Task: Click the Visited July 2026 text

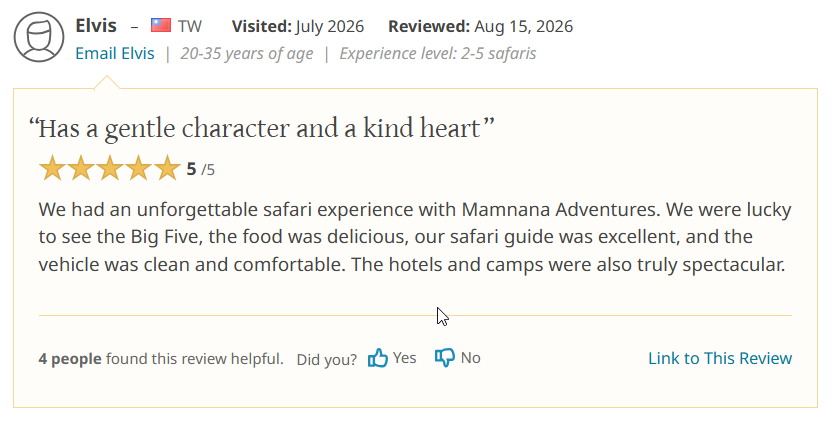Action: pos(298,26)
